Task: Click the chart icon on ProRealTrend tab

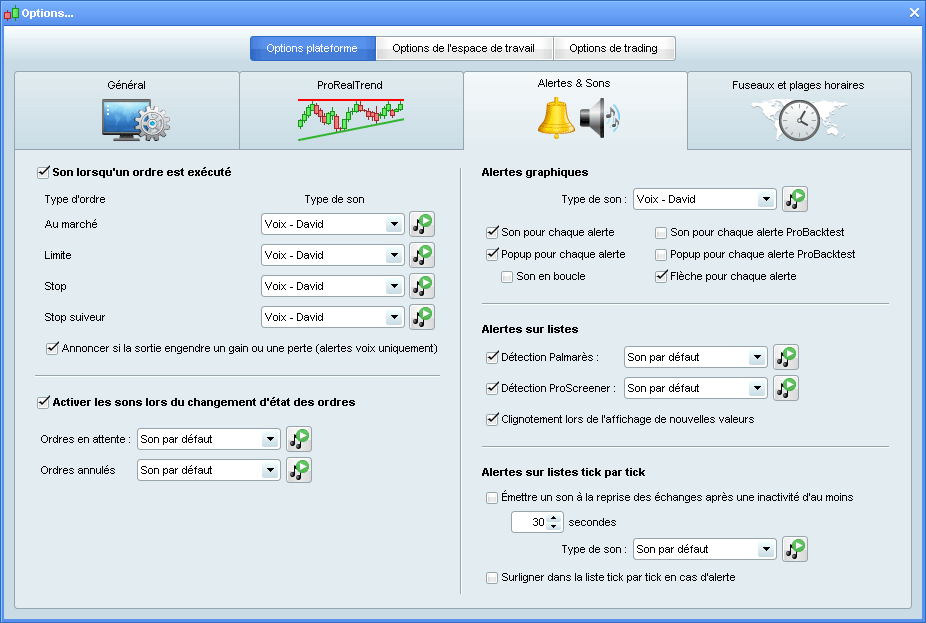Action: 351,115
